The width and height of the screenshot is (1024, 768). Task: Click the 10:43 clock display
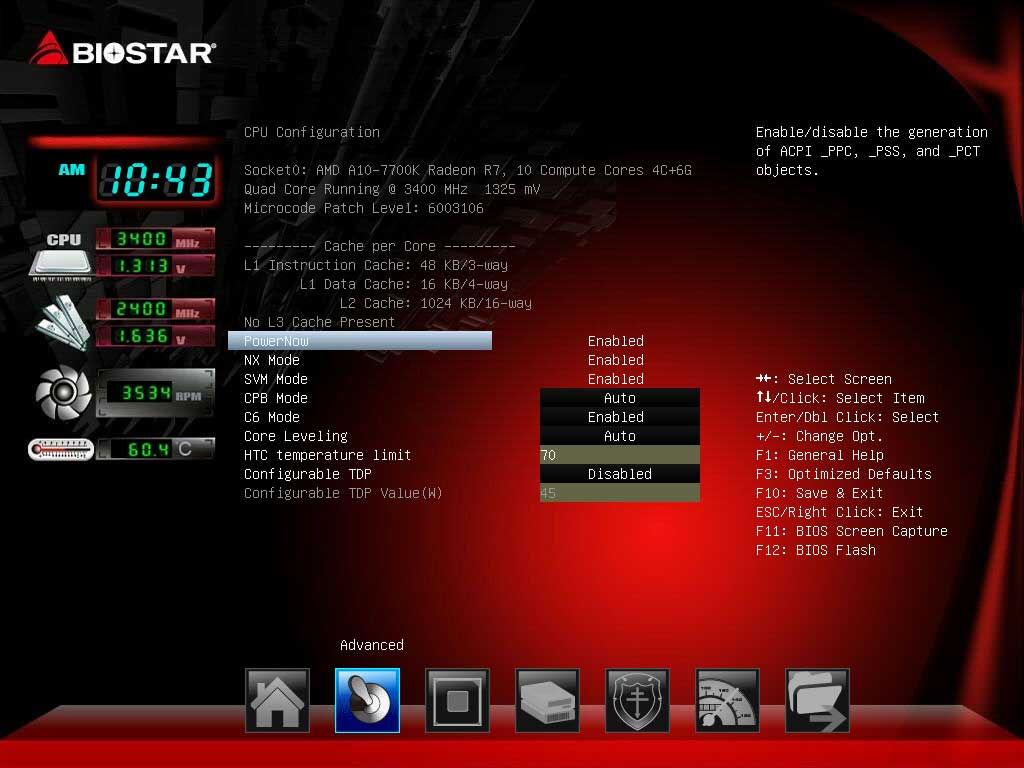pos(157,180)
